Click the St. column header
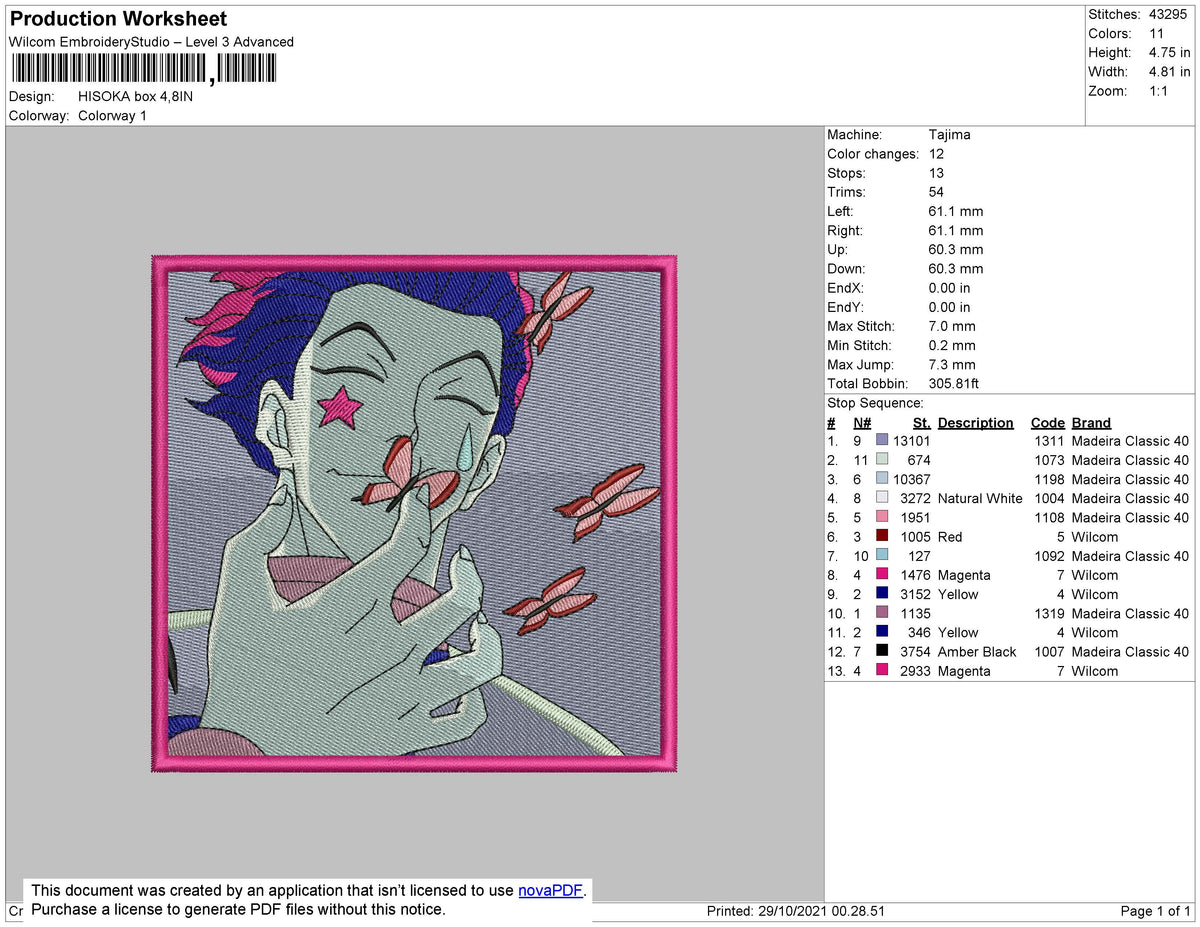 [921, 423]
